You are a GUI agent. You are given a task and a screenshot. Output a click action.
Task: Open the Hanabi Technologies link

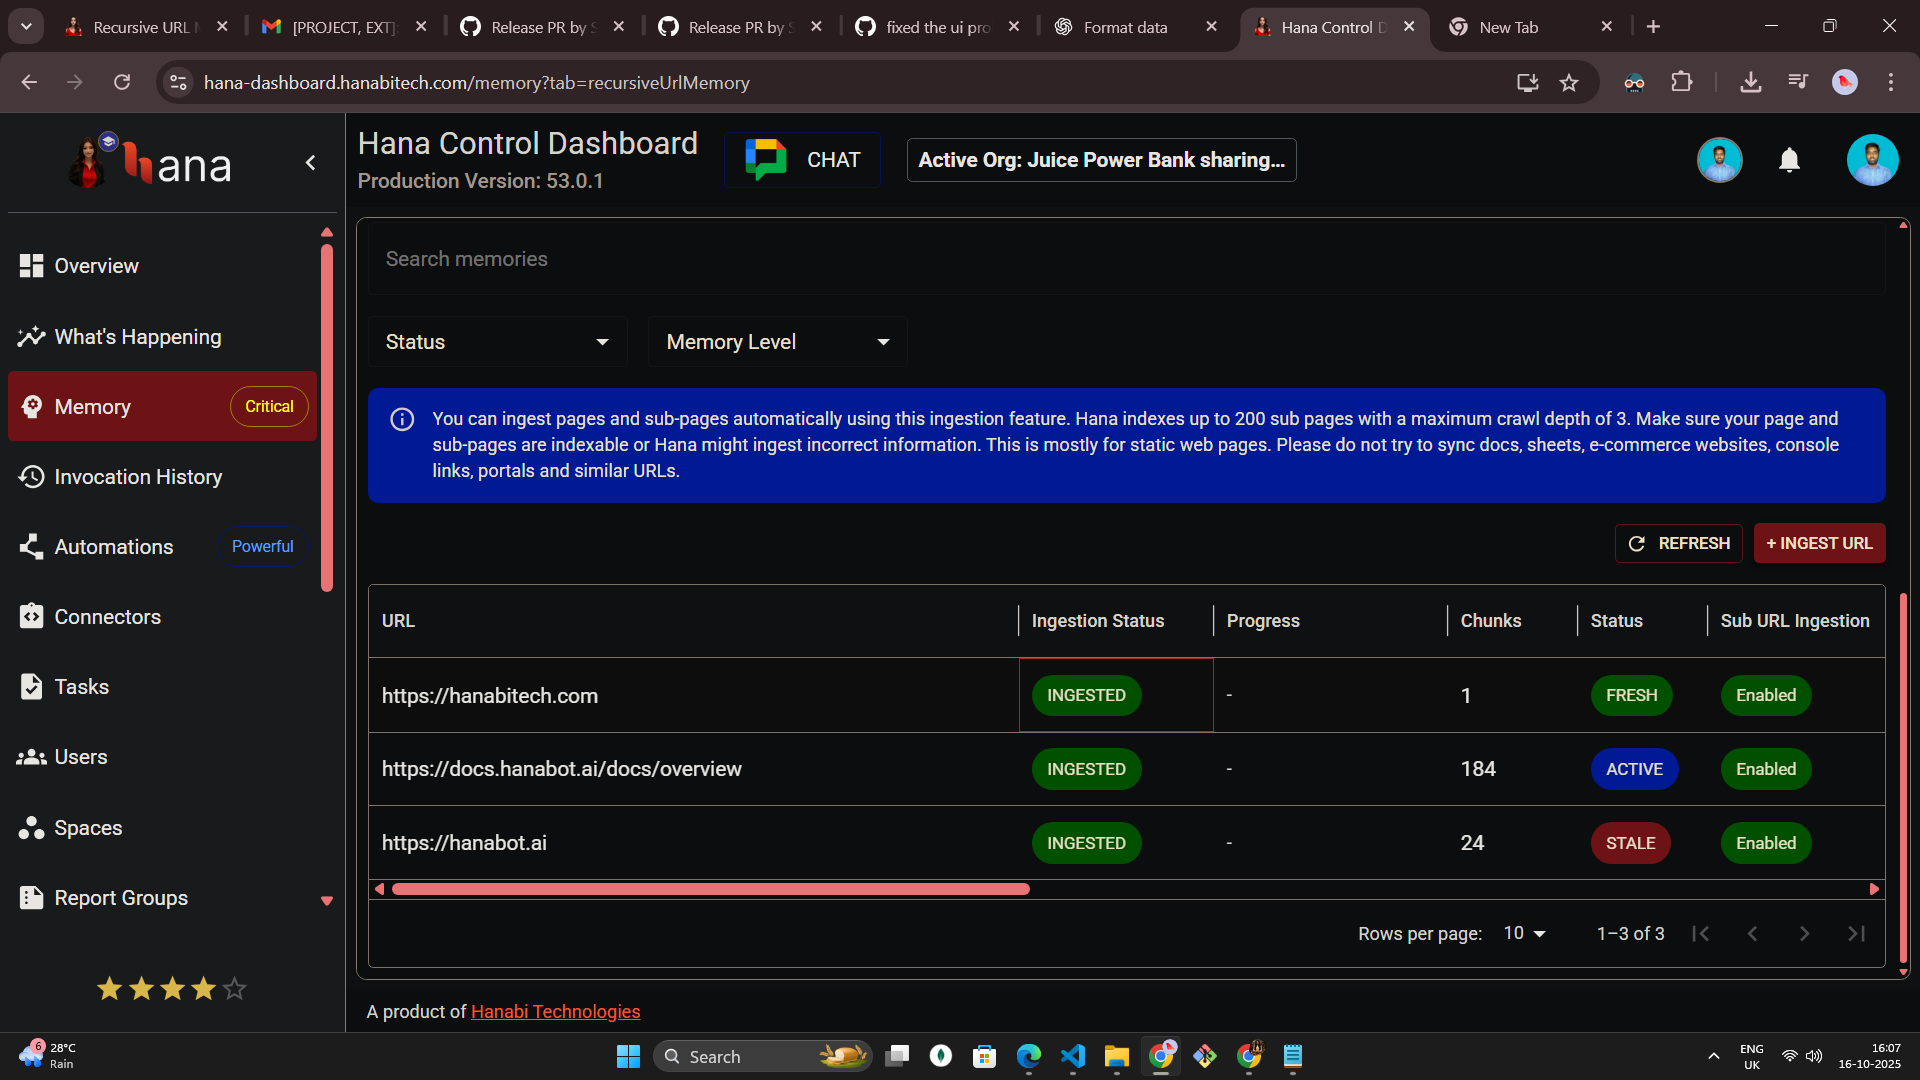pyautogui.click(x=555, y=1011)
